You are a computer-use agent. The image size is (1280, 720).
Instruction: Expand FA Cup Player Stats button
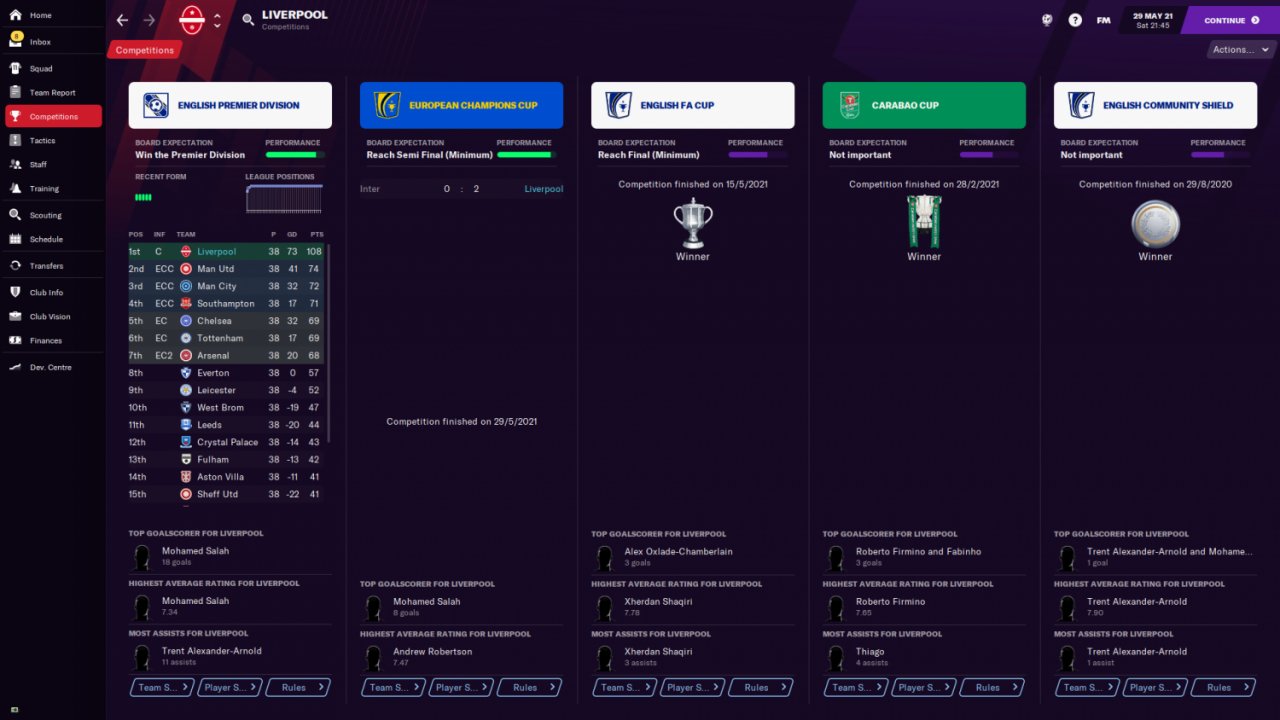(x=692, y=688)
